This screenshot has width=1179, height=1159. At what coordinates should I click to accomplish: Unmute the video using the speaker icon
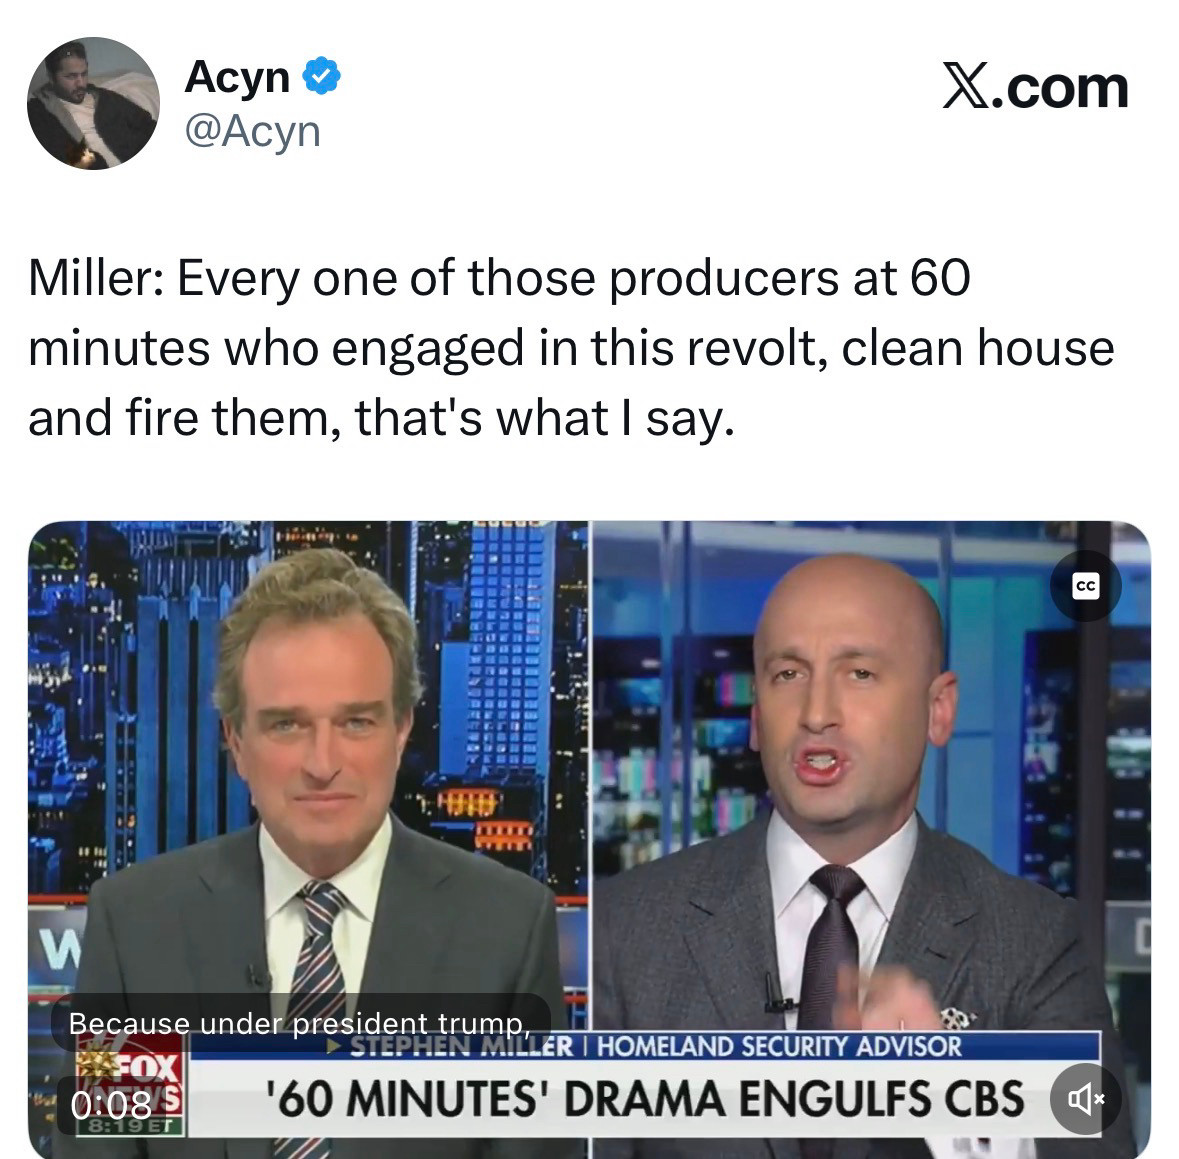[1086, 1099]
